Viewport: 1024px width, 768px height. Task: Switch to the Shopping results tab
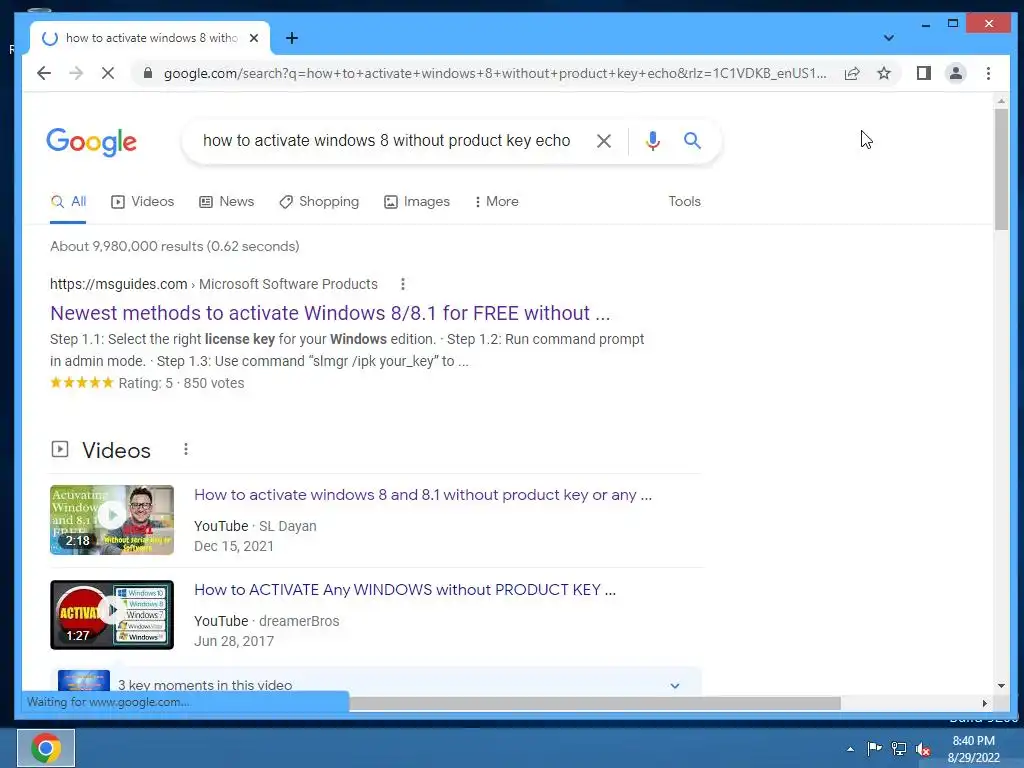(x=319, y=201)
